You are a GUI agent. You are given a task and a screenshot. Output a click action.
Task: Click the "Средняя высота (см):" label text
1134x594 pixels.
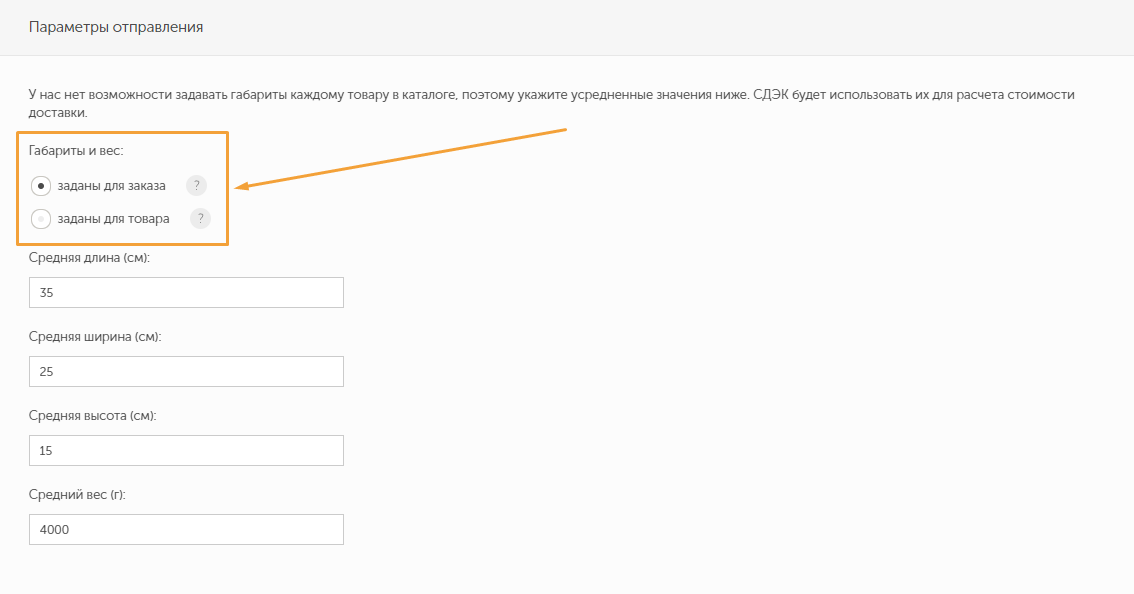click(x=93, y=416)
